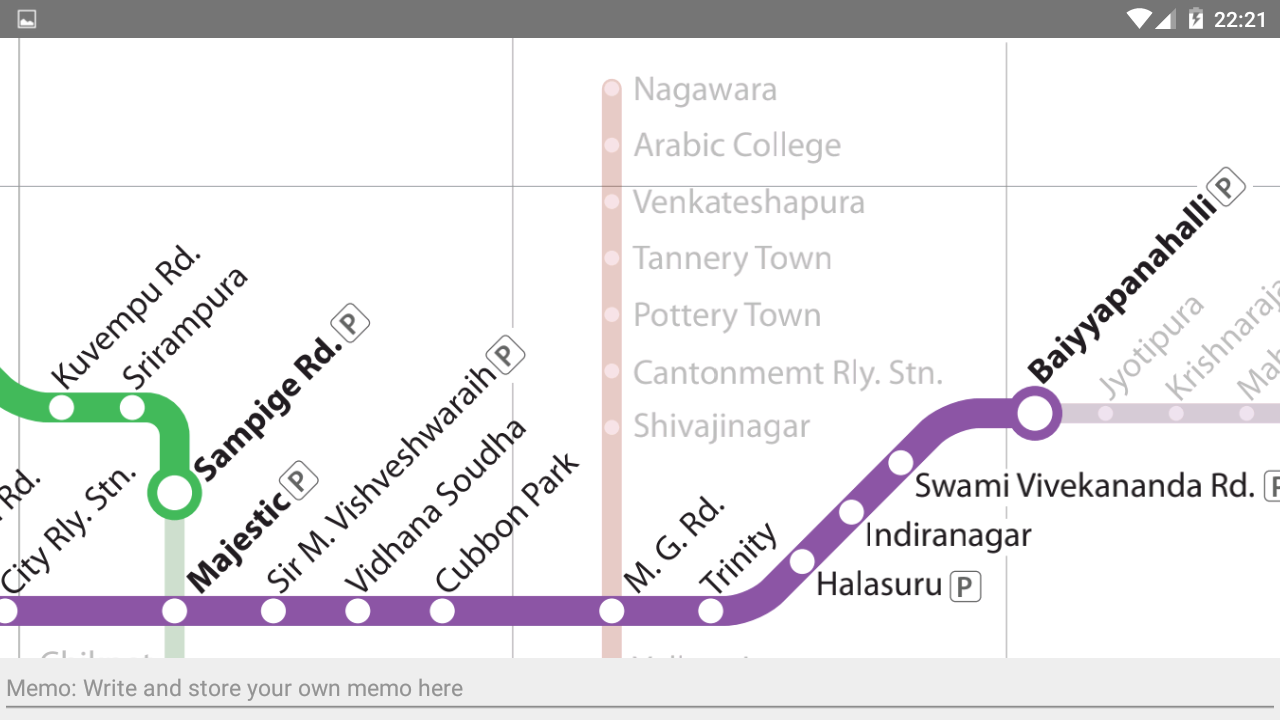Open the image notification icon in status bar
This screenshot has width=1280, height=720.
click(x=27, y=19)
